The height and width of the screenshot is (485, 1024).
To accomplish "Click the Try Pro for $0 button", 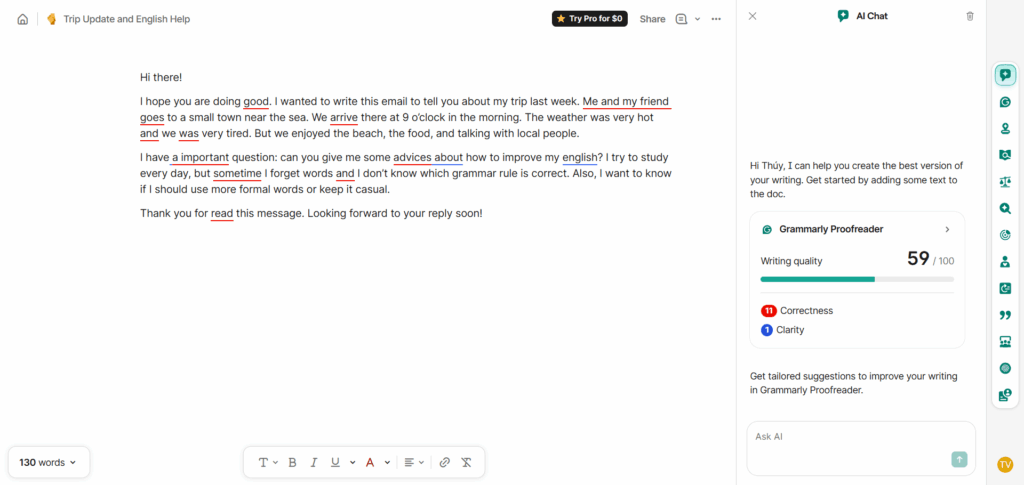I will click(590, 19).
